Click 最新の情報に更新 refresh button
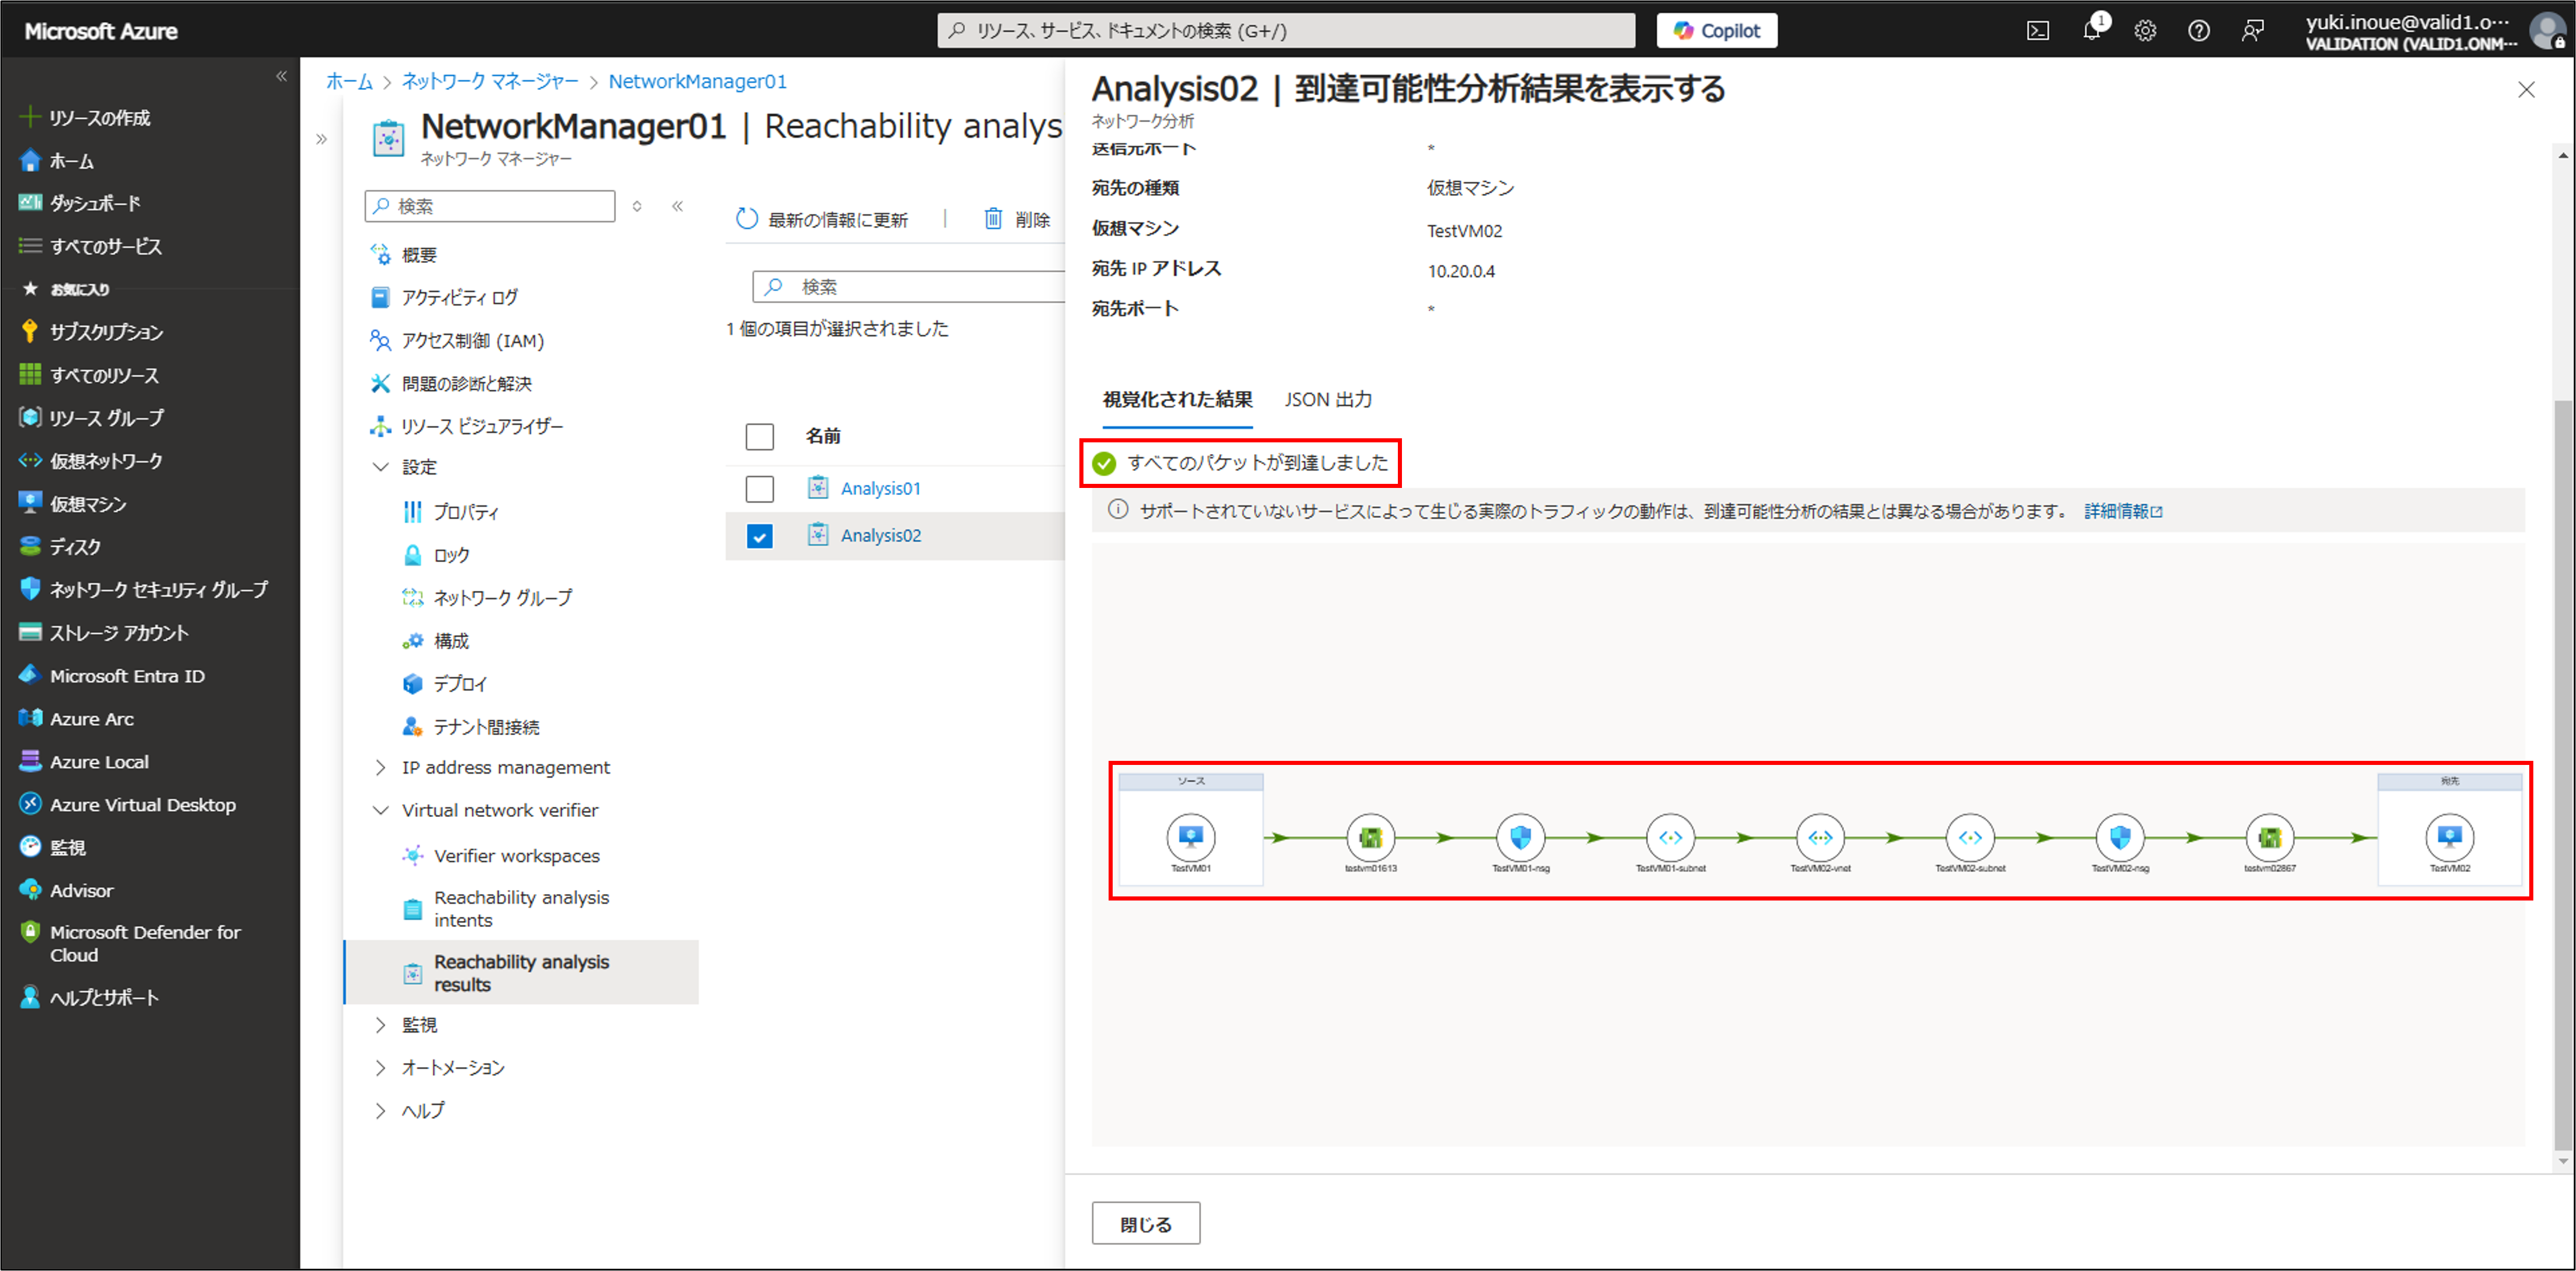 [822, 219]
